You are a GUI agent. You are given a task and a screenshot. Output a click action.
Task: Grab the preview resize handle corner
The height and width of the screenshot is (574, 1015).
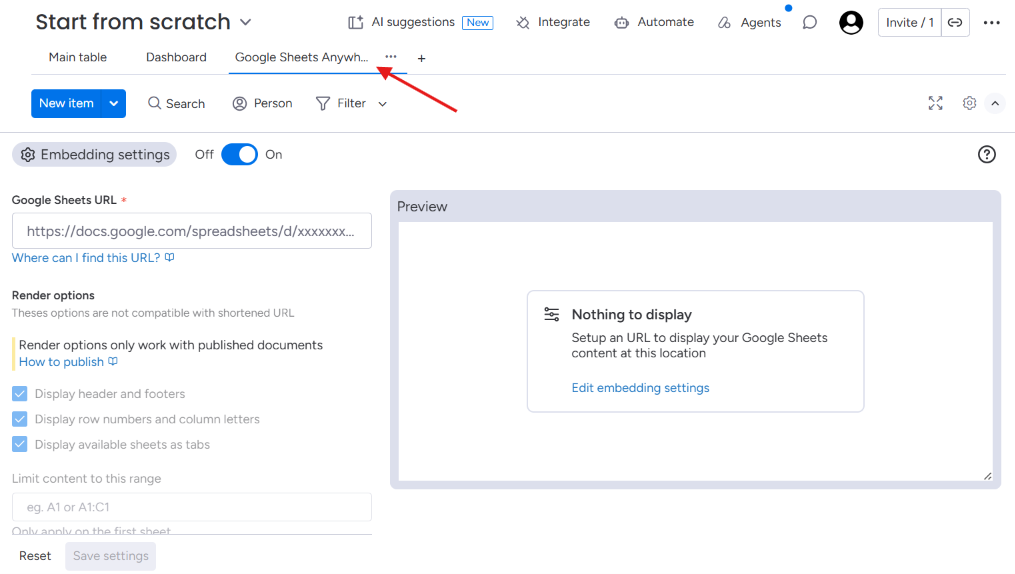(x=987, y=476)
